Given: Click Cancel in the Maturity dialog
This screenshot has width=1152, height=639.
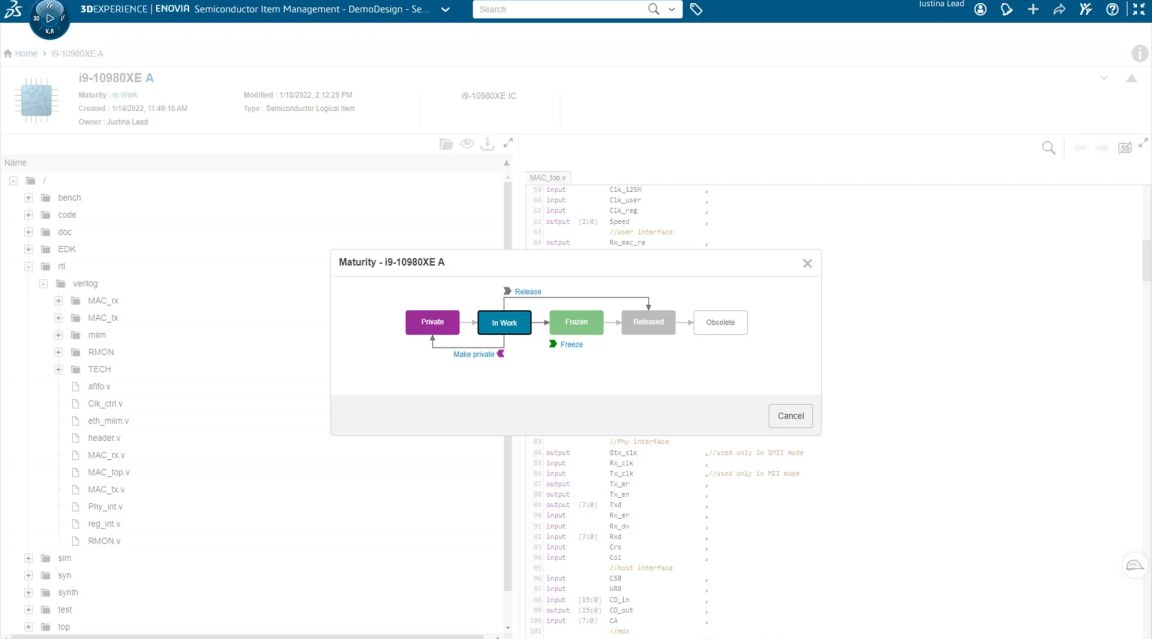Looking at the screenshot, I should [790, 415].
